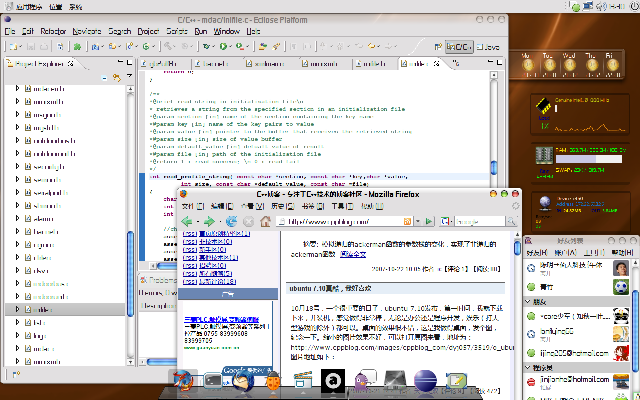Click the Firefox Reload icon

point(233,221)
